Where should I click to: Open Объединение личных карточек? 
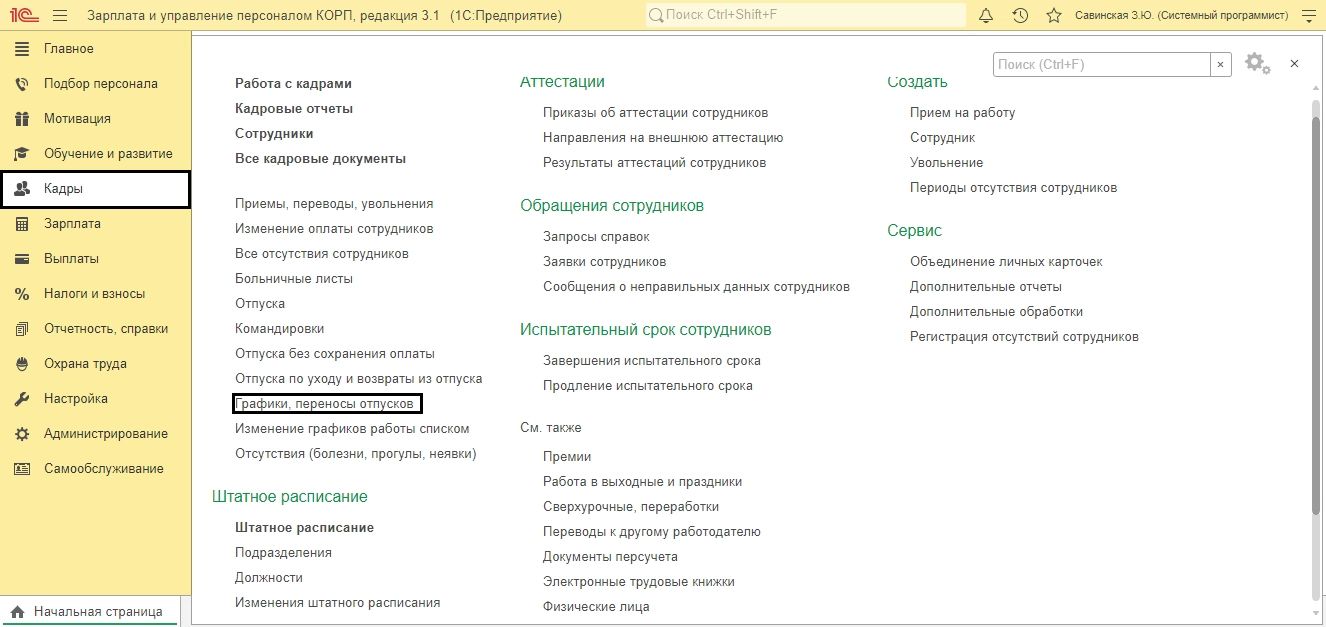point(1006,262)
